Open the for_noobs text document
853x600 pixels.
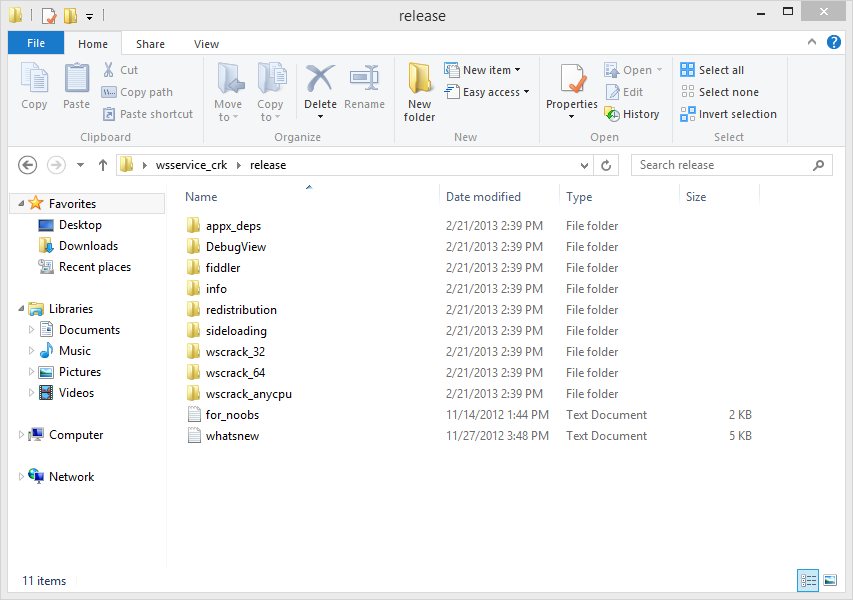tap(232, 414)
